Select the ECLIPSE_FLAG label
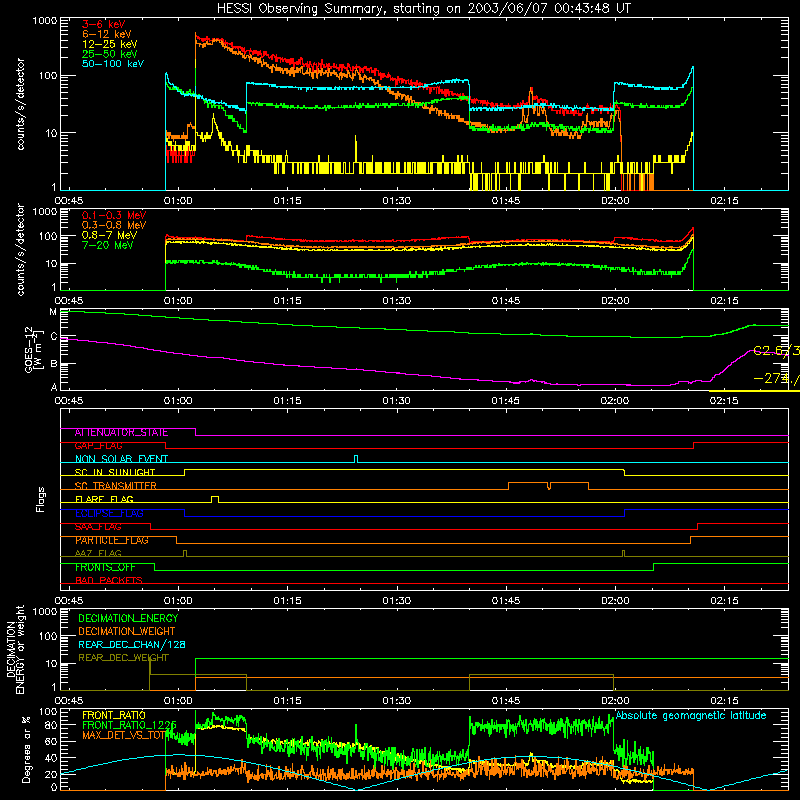Screen dimensions: 800x800 (109, 513)
